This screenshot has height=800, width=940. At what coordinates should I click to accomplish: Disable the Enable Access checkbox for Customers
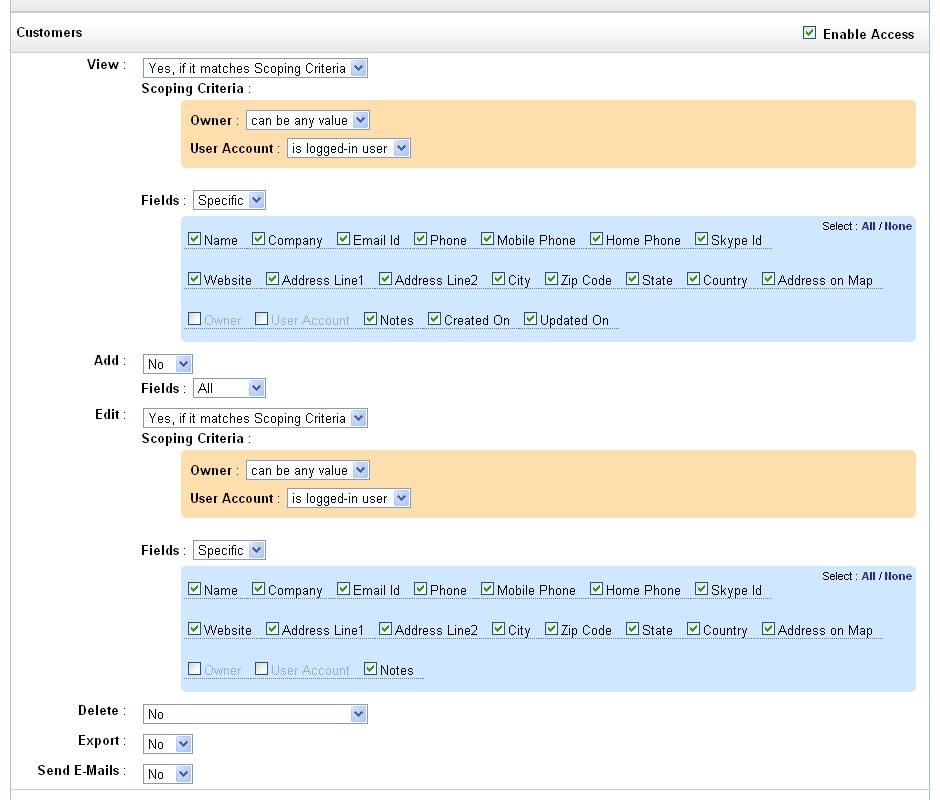807,33
